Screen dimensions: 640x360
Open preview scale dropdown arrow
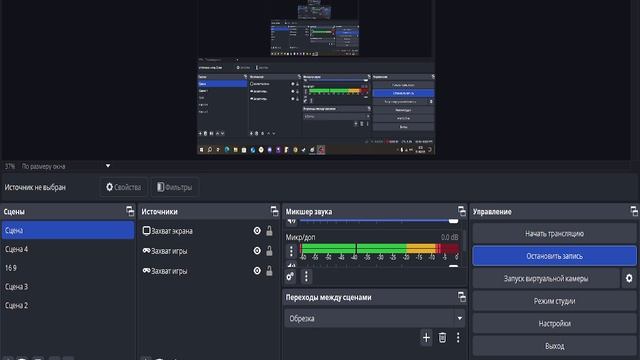pos(108,166)
